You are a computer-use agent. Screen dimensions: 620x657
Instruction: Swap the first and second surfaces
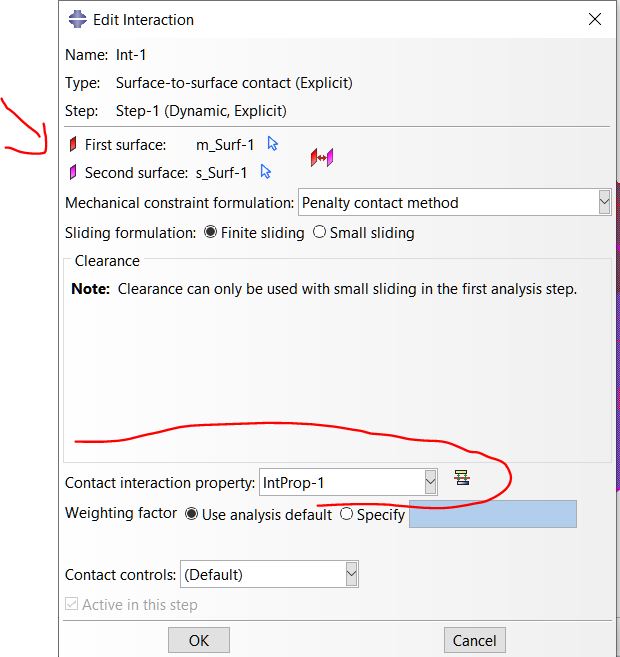tap(321, 158)
